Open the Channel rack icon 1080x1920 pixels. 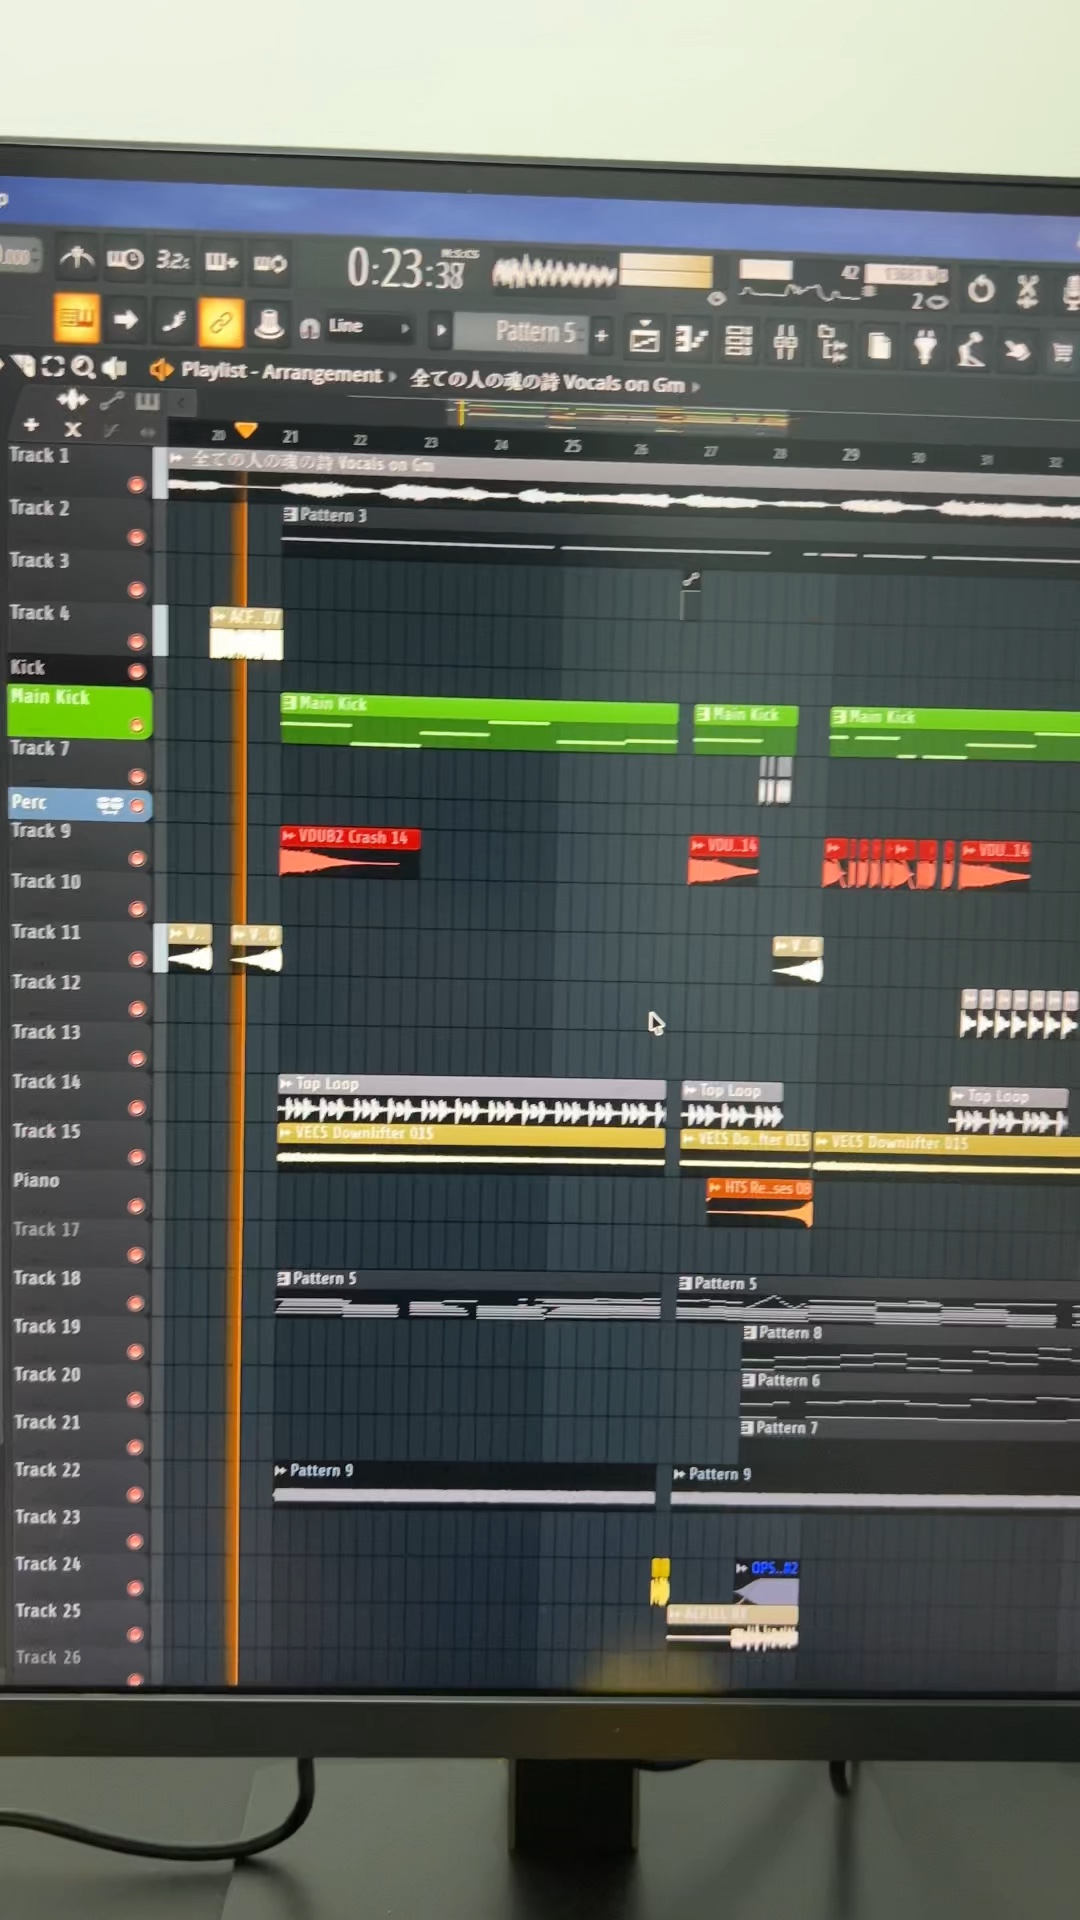pos(738,341)
